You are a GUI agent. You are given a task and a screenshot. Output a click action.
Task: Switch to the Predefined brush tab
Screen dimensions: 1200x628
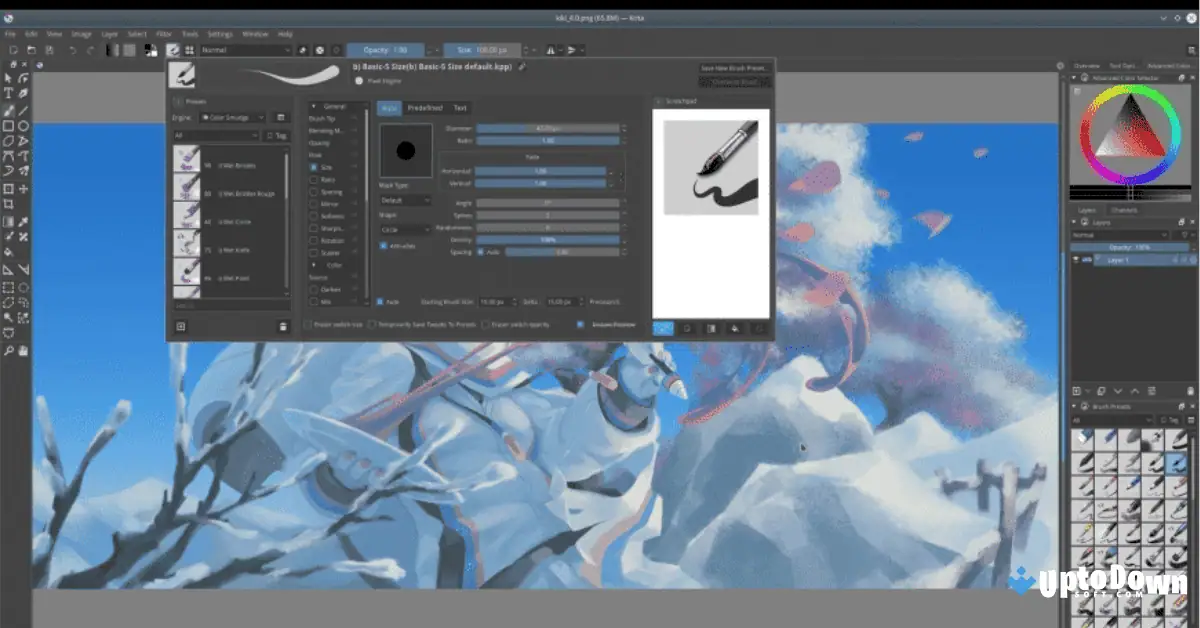tap(425, 108)
